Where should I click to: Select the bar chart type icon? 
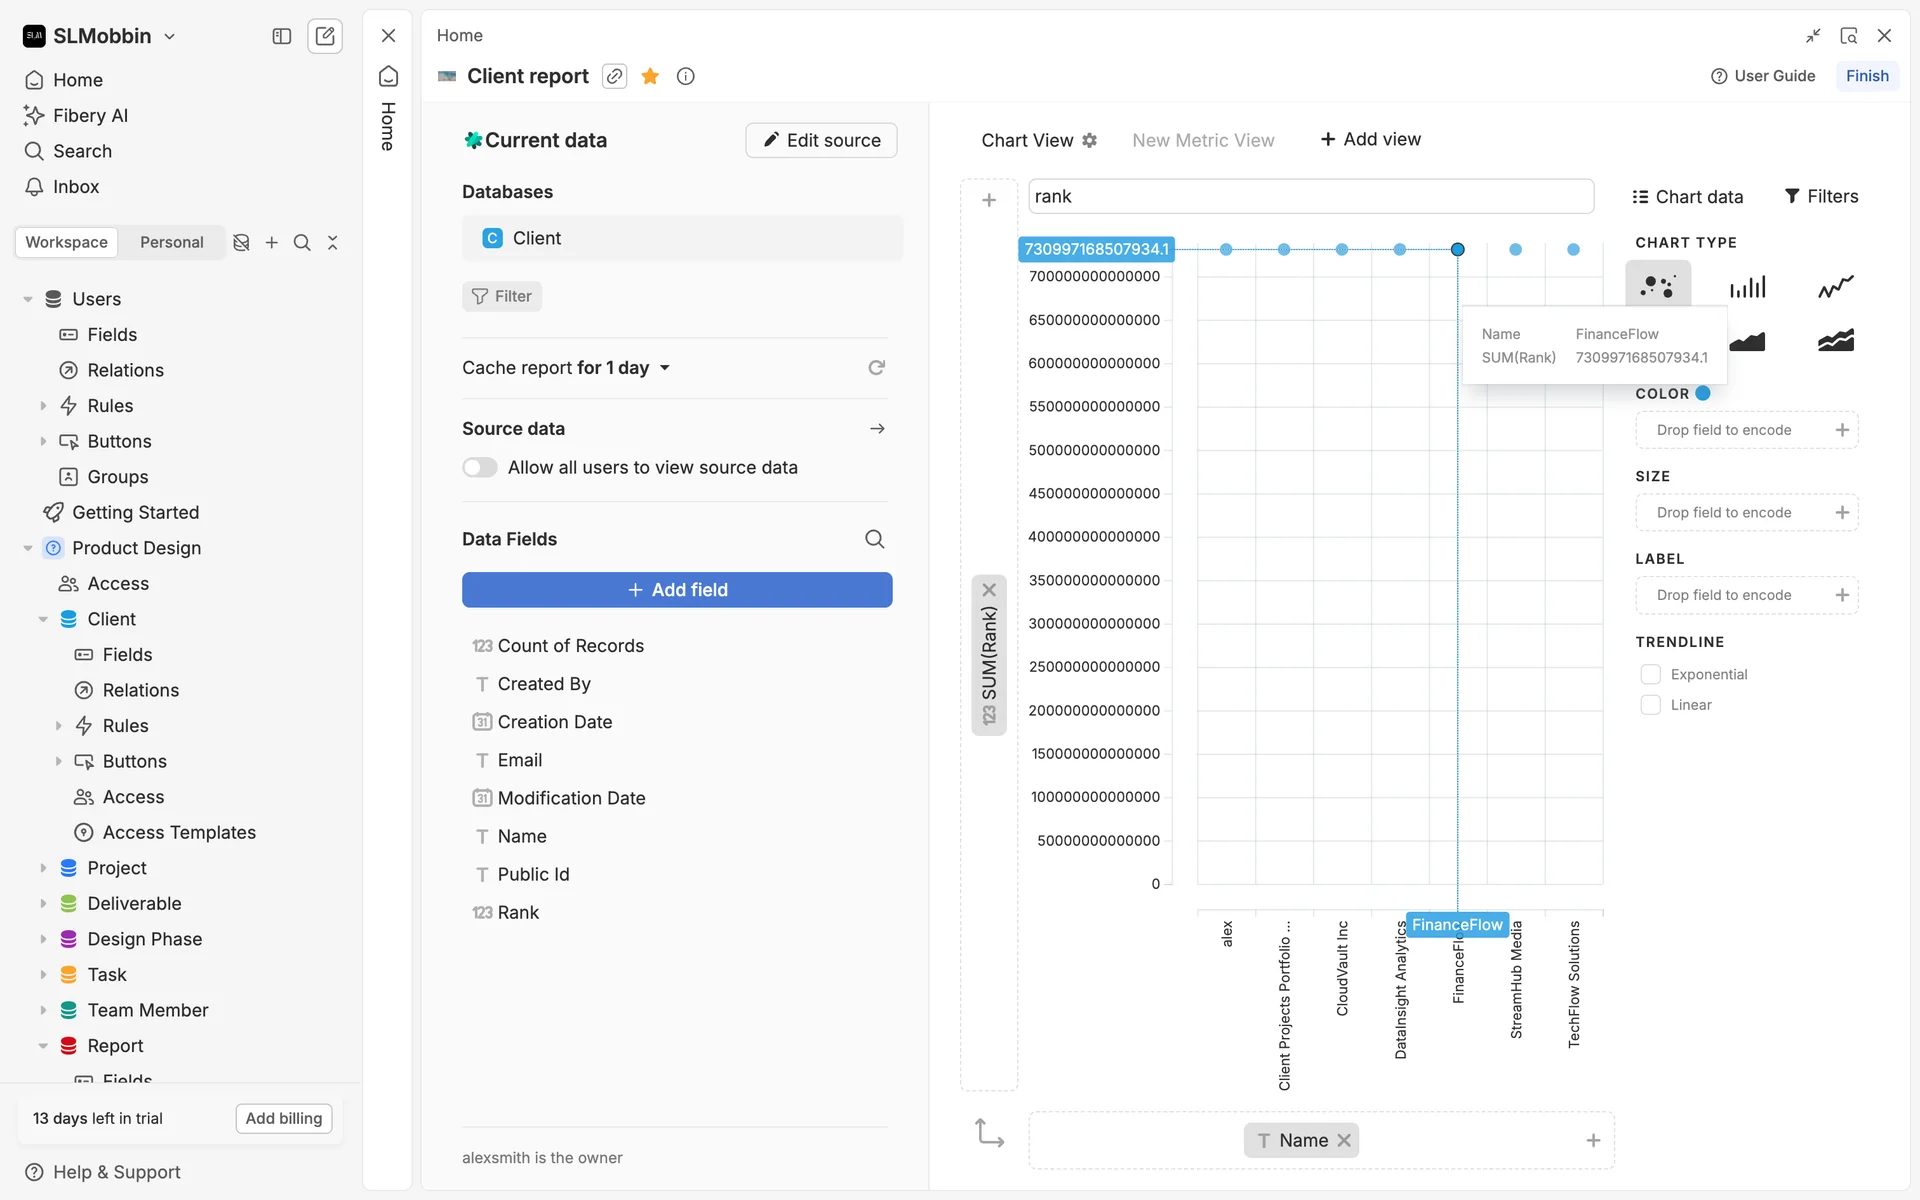click(x=1747, y=287)
